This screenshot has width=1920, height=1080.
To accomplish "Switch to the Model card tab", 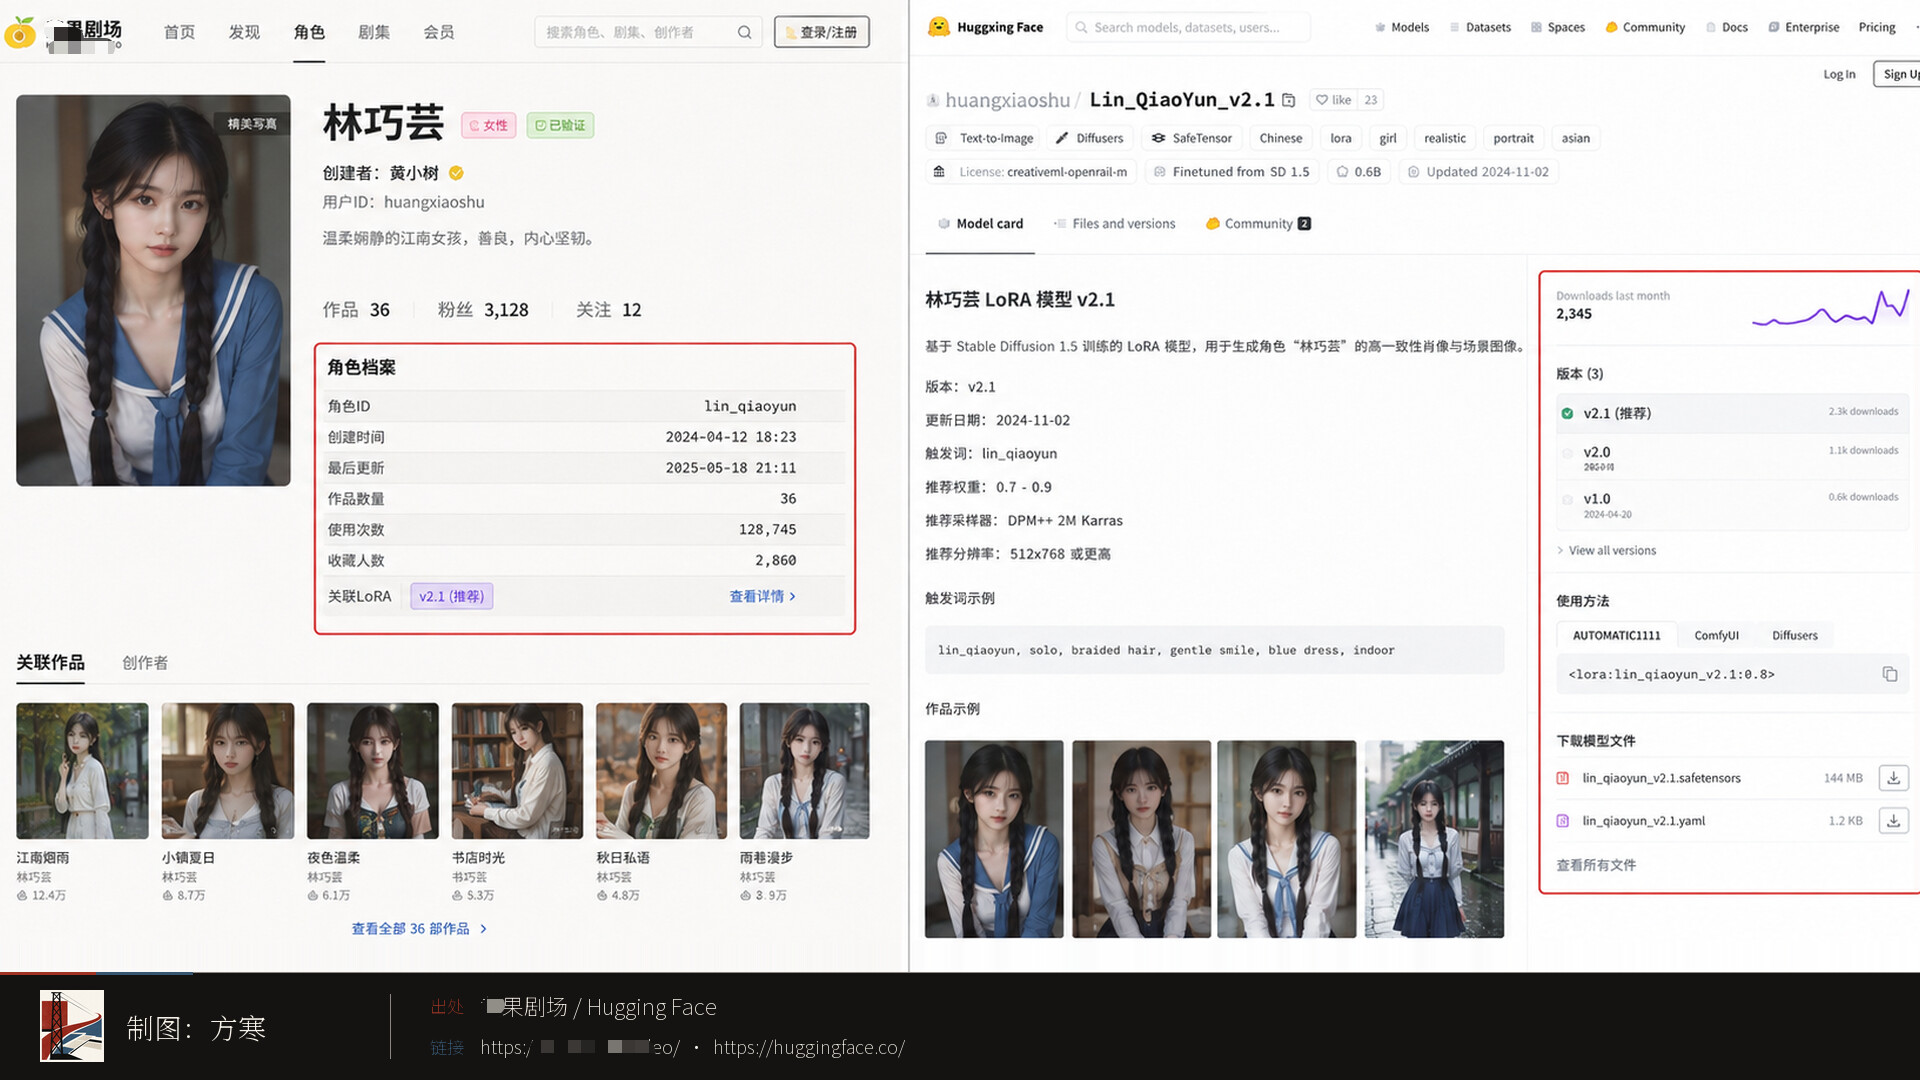I will pos(980,224).
